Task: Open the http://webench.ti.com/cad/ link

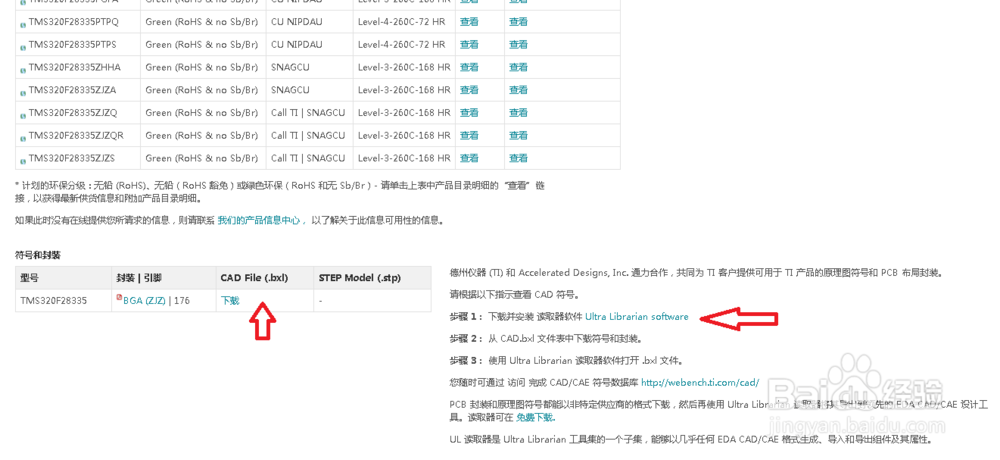Action: point(700,383)
